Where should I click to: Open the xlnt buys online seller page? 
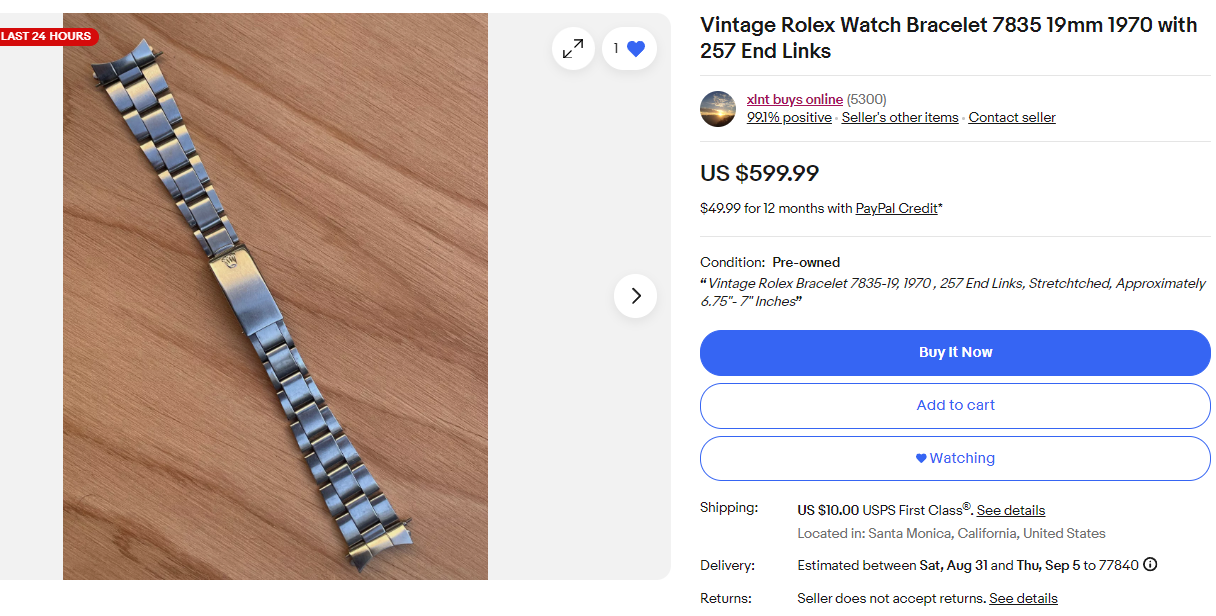794,99
